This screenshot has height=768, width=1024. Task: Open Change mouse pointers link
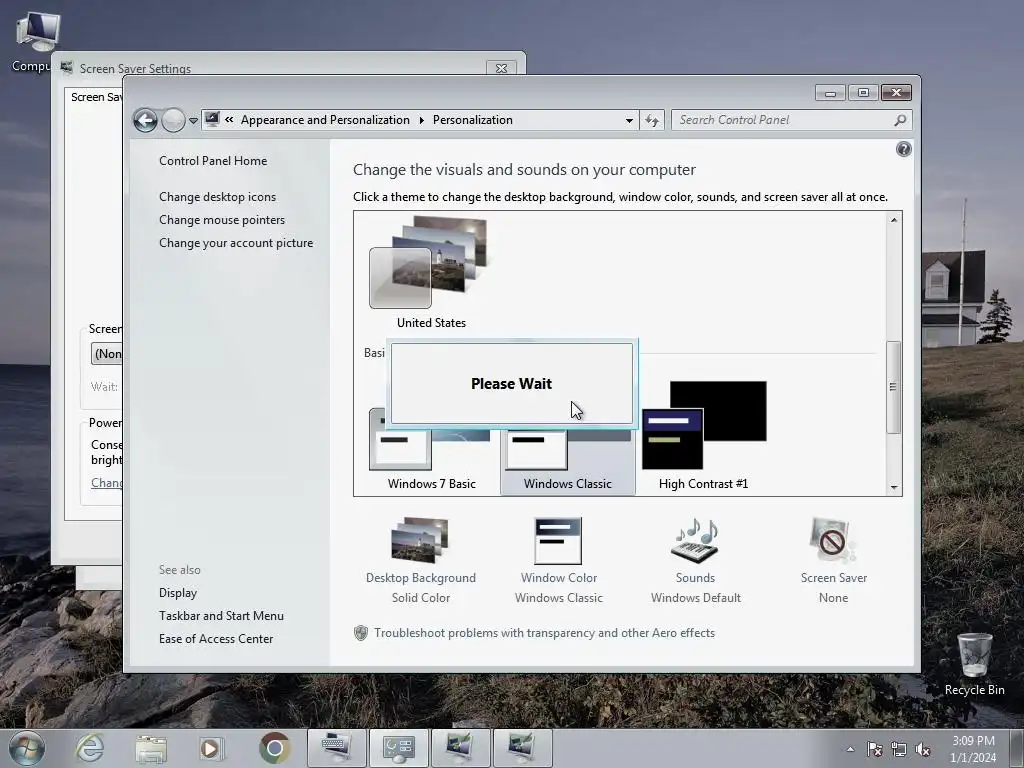pos(222,220)
